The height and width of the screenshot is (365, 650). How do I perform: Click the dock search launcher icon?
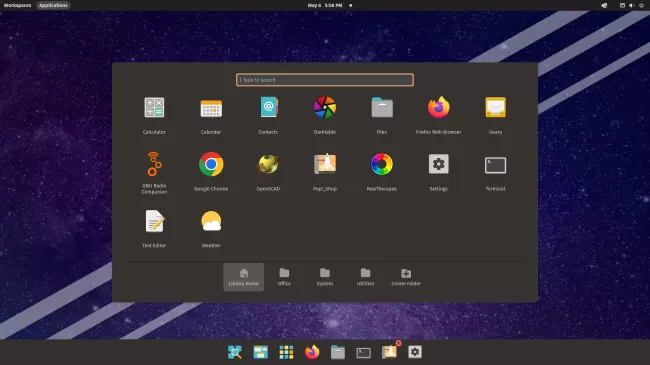235,352
